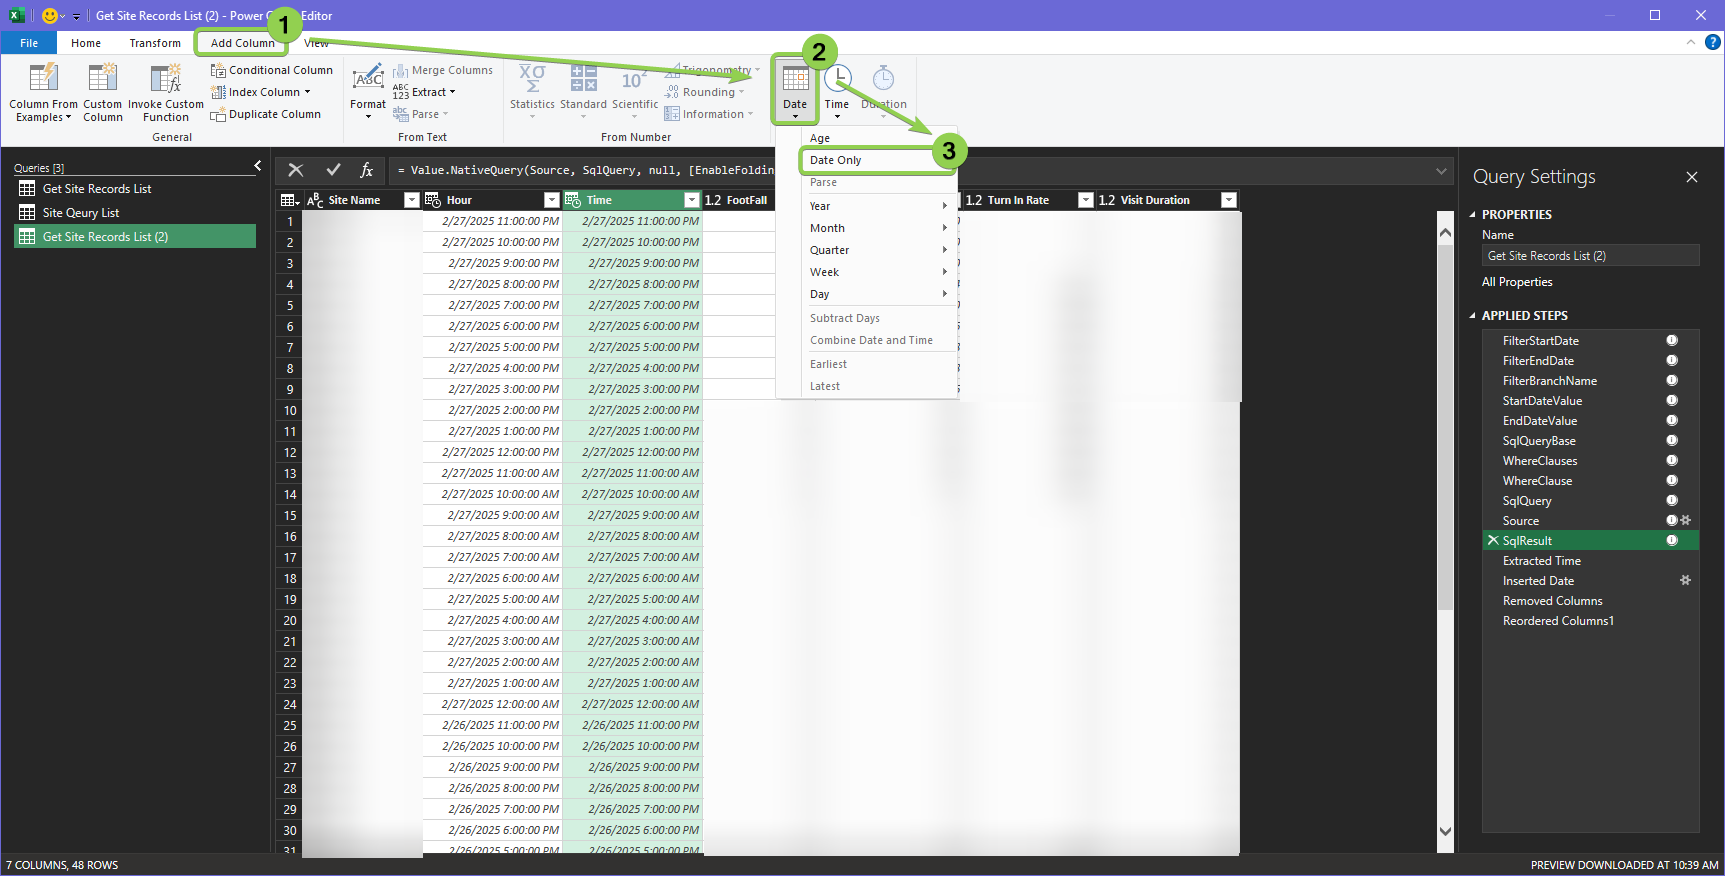The height and width of the screenshot is (876, 1725).
Task: Open Hour column filter dropdown
Action: click(x=551, y=200)
